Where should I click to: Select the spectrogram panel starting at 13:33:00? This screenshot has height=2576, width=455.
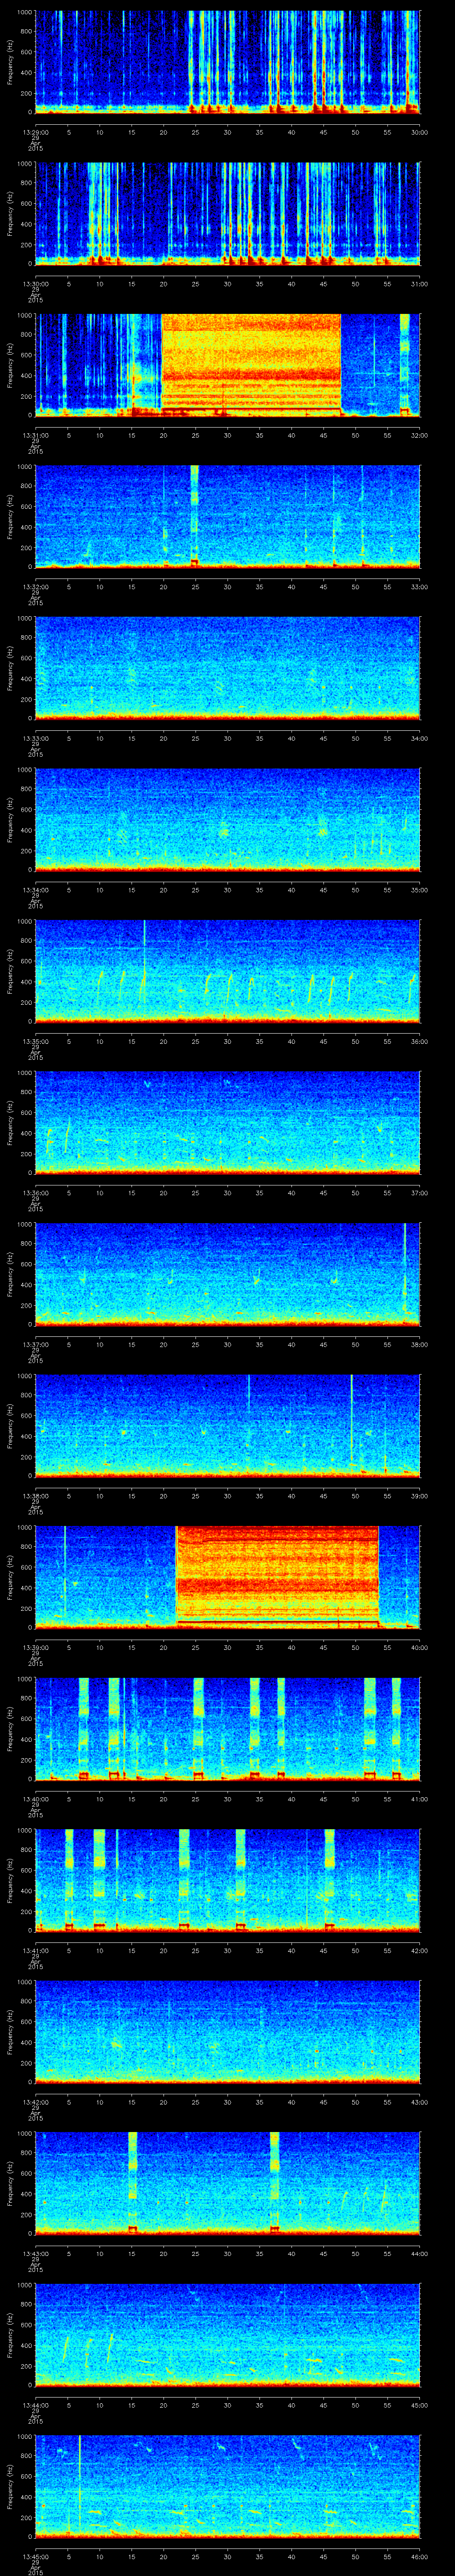(x=228, y=668)
